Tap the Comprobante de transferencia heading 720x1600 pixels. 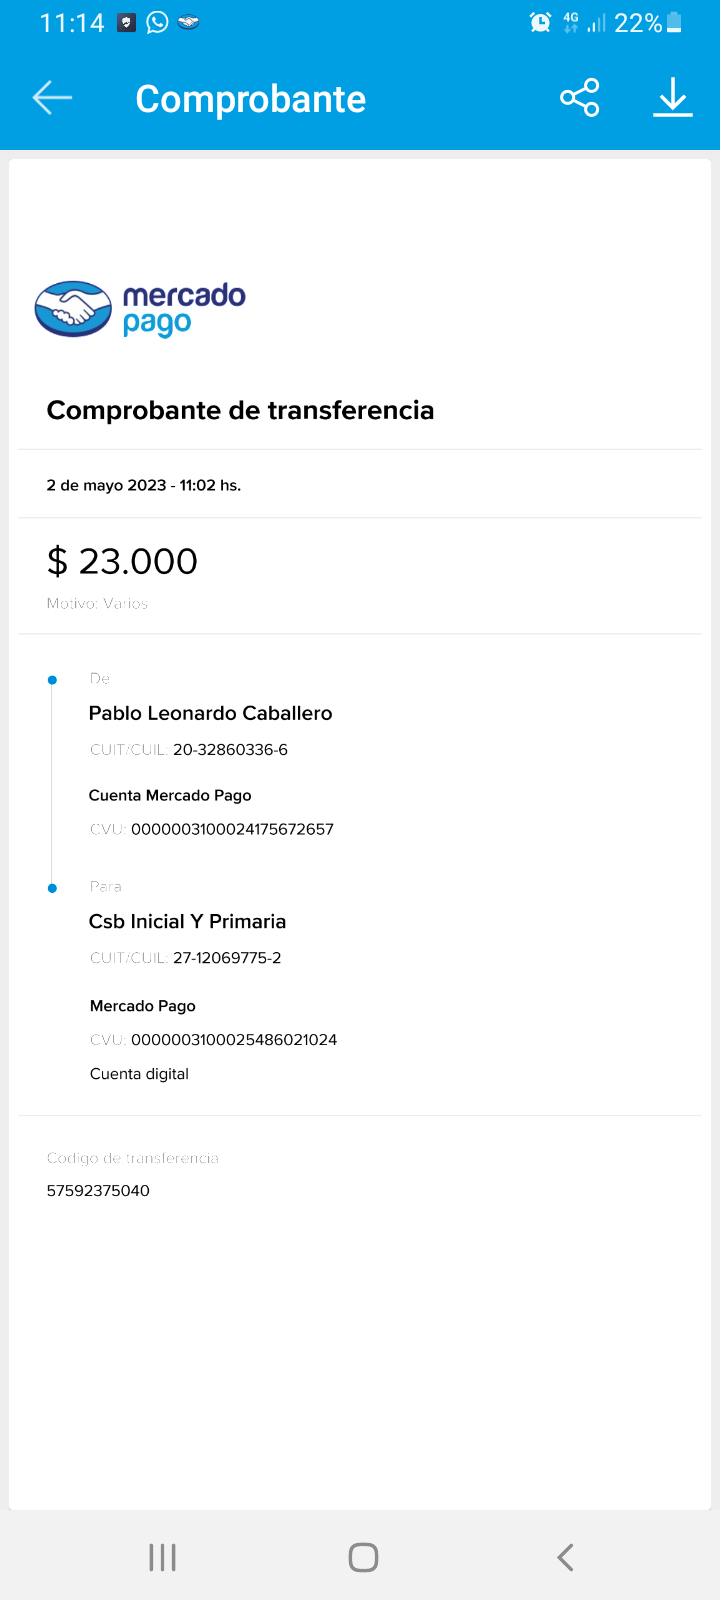point(240,410)
